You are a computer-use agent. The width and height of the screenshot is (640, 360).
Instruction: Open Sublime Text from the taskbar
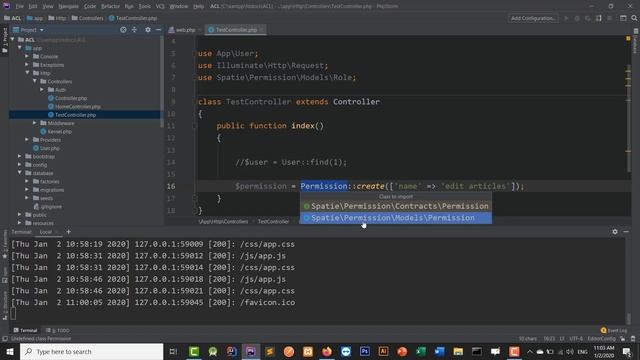(x=270, y=351)
